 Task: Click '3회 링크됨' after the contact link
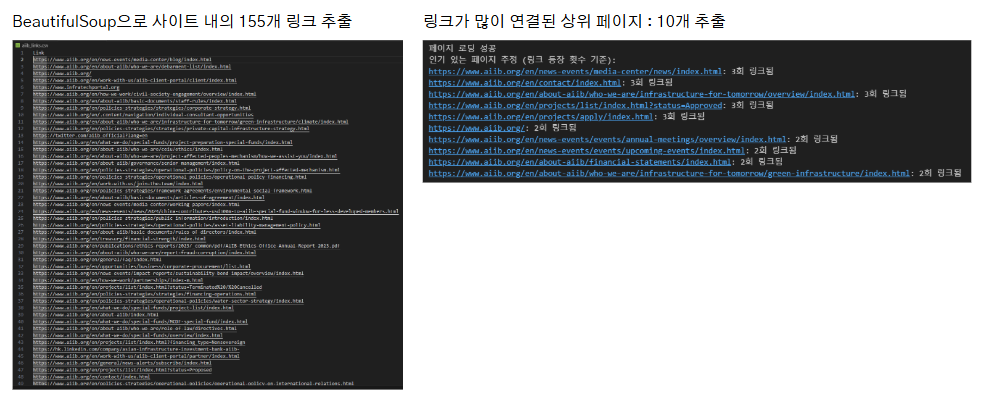(650, 82)
